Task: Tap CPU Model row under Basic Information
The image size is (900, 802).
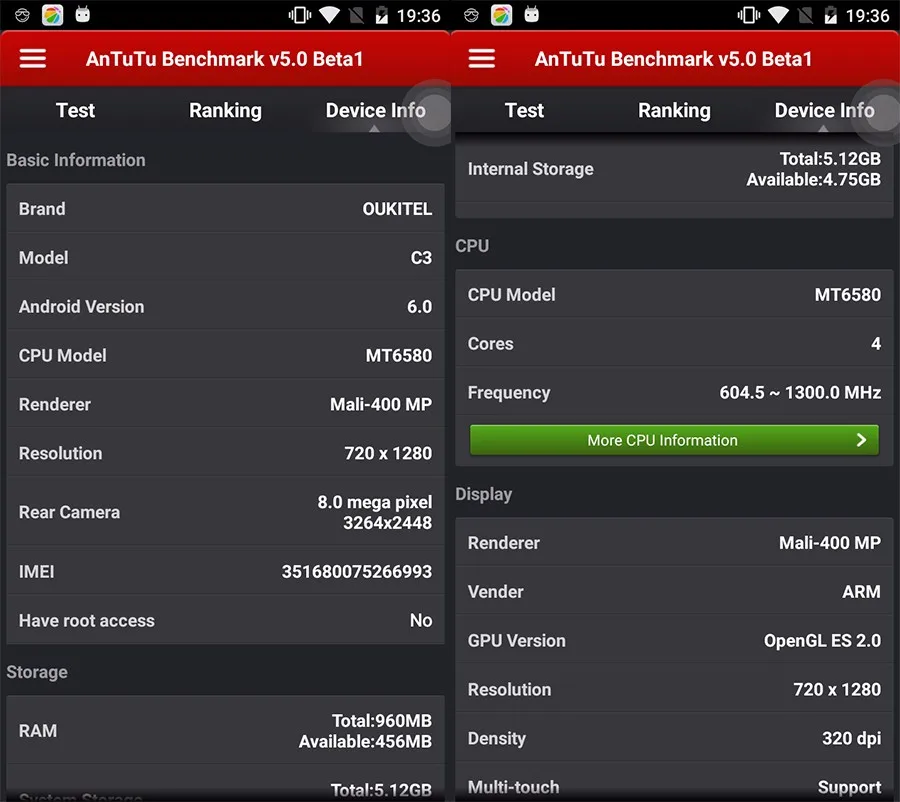Action: click(x=225, y=355)
